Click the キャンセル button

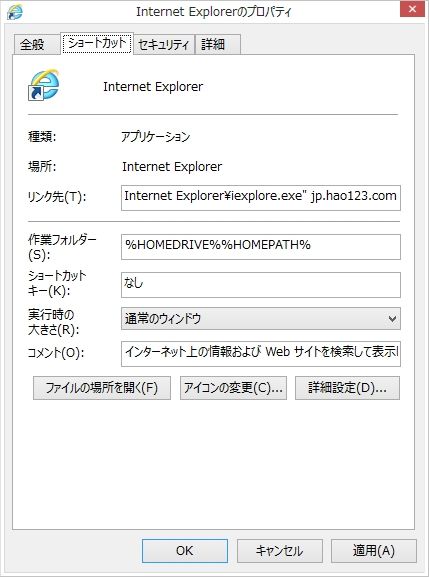coord(280,551)
